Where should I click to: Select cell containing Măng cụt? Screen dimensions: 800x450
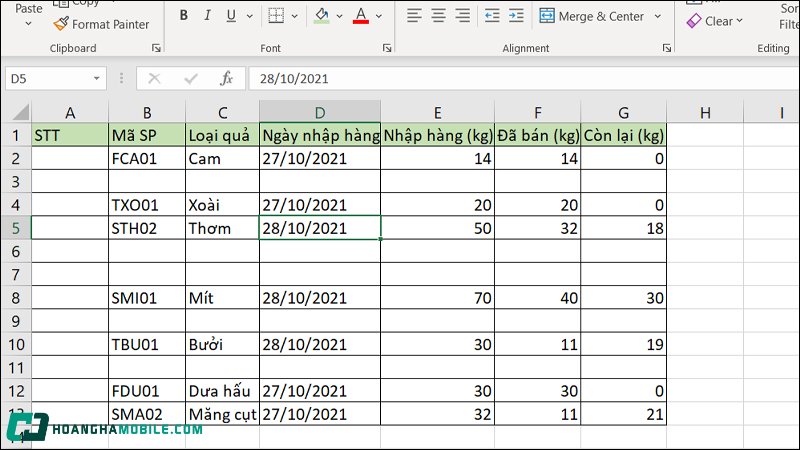tap(222, 414)
